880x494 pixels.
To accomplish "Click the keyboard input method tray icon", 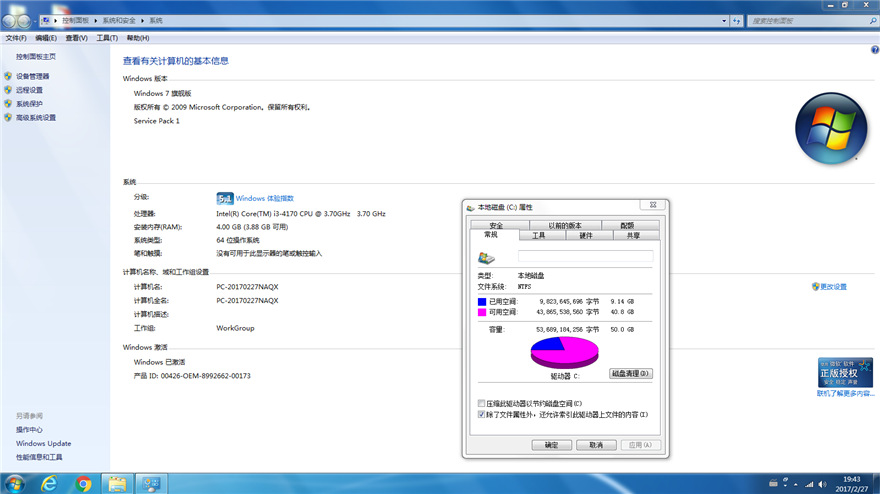I will [x=773, y=483].
